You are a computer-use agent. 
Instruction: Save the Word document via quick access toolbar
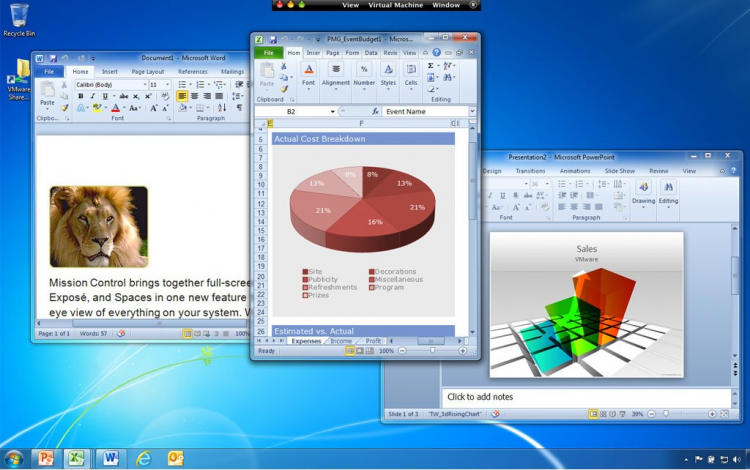click(x=53, y=58)
